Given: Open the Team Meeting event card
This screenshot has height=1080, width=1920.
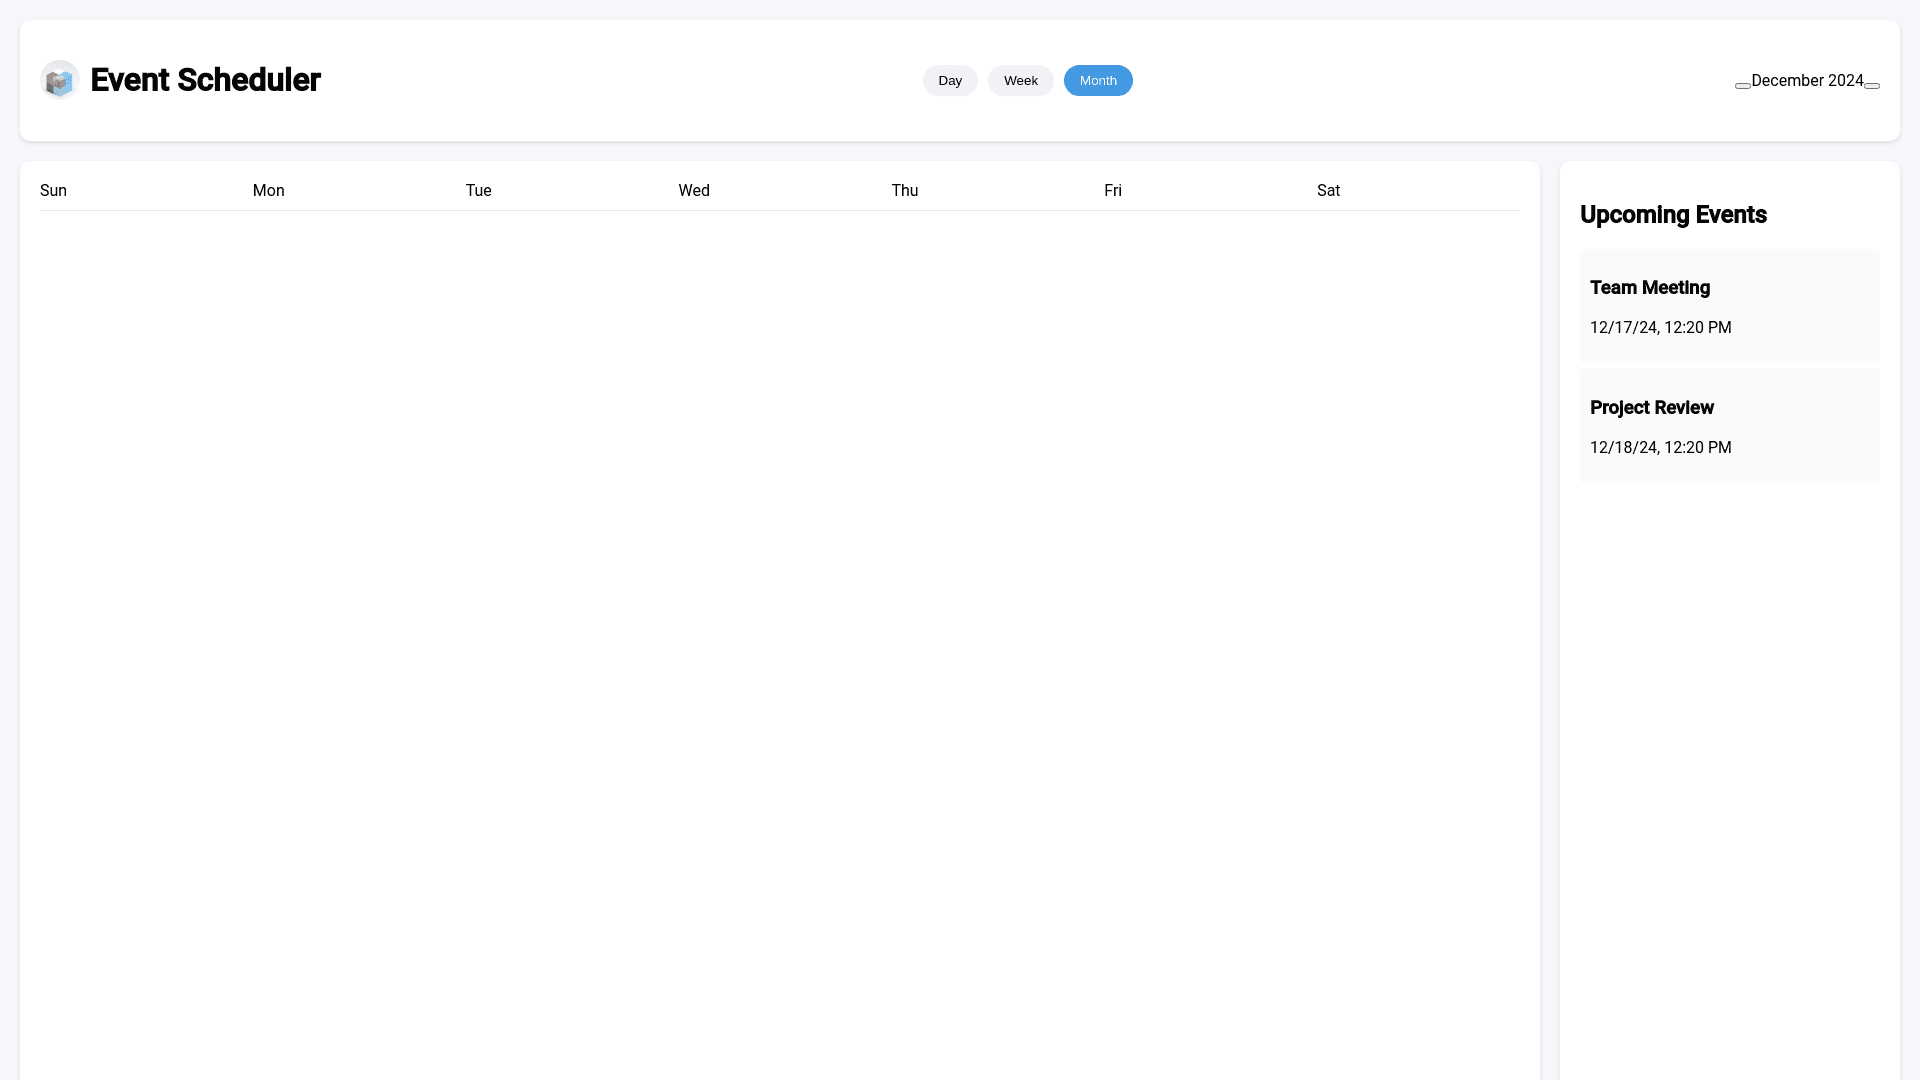Looking at the screenshot, I should coord(1729,305).
